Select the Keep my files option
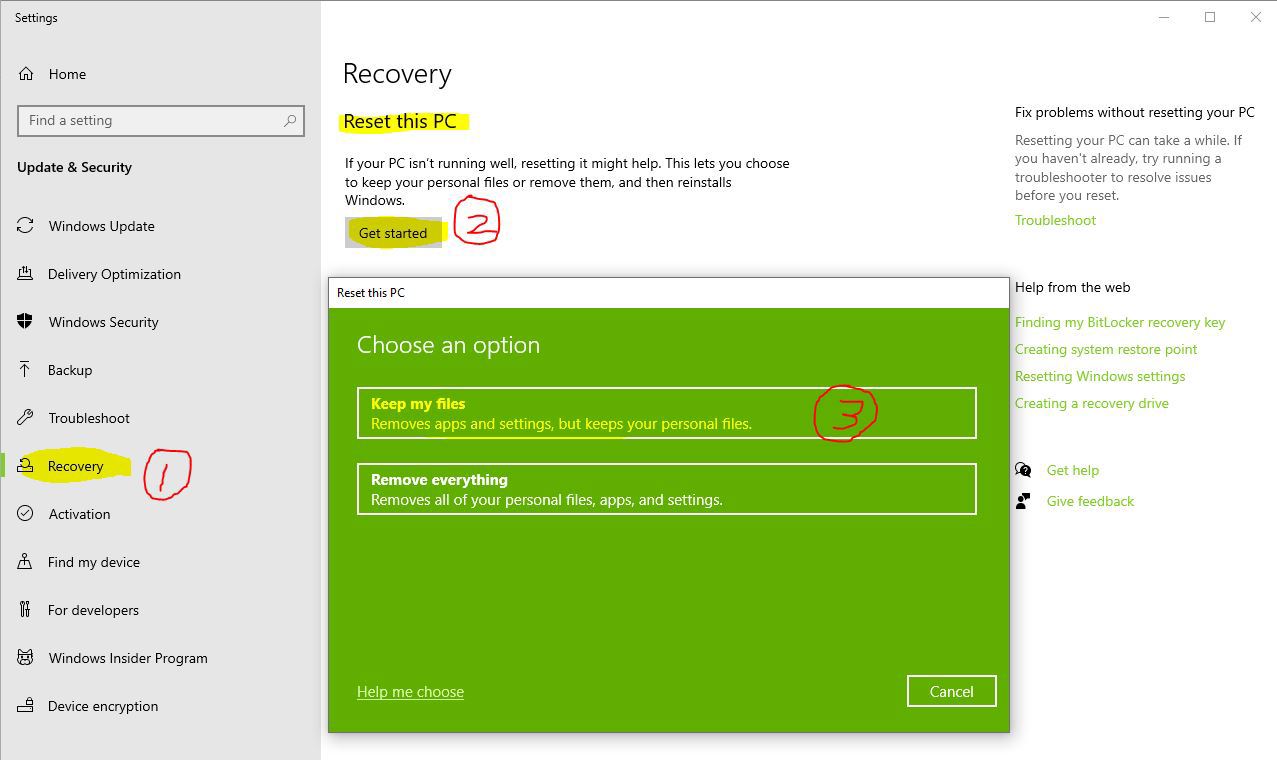 click(x=666, y=412)
